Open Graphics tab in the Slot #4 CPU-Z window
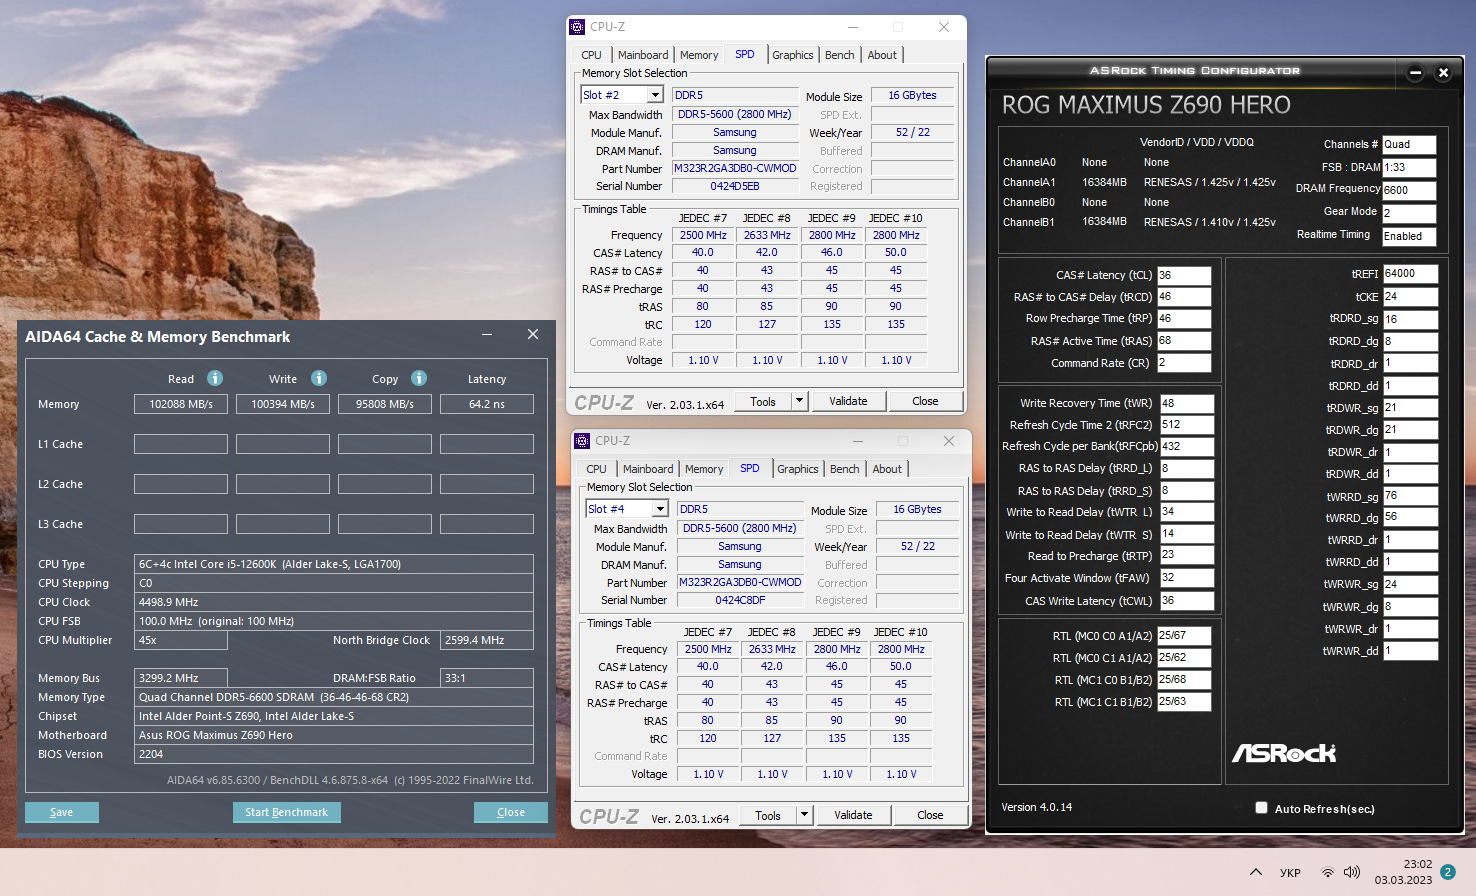The height and width of the screenshot is (896, 1476). [x=798, y=469]
